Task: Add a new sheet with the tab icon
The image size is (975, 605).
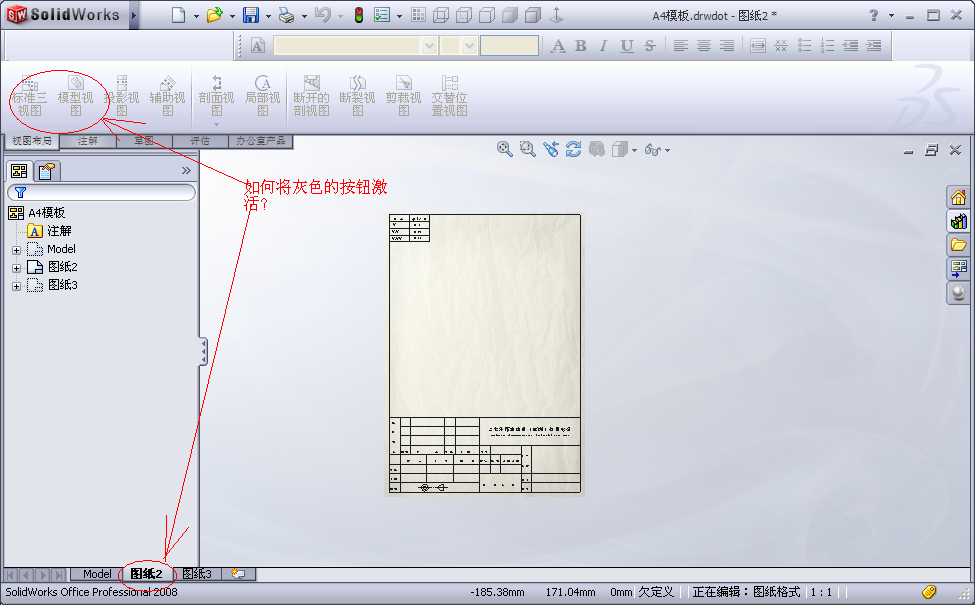Action: [x=238, y=574]
